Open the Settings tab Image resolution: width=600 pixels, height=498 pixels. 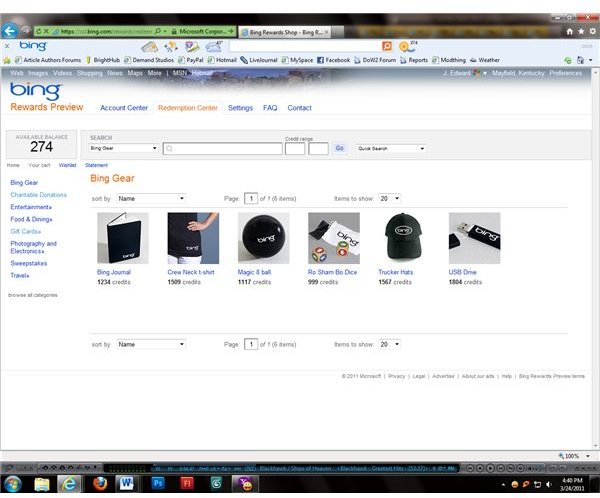coord(240,108)
